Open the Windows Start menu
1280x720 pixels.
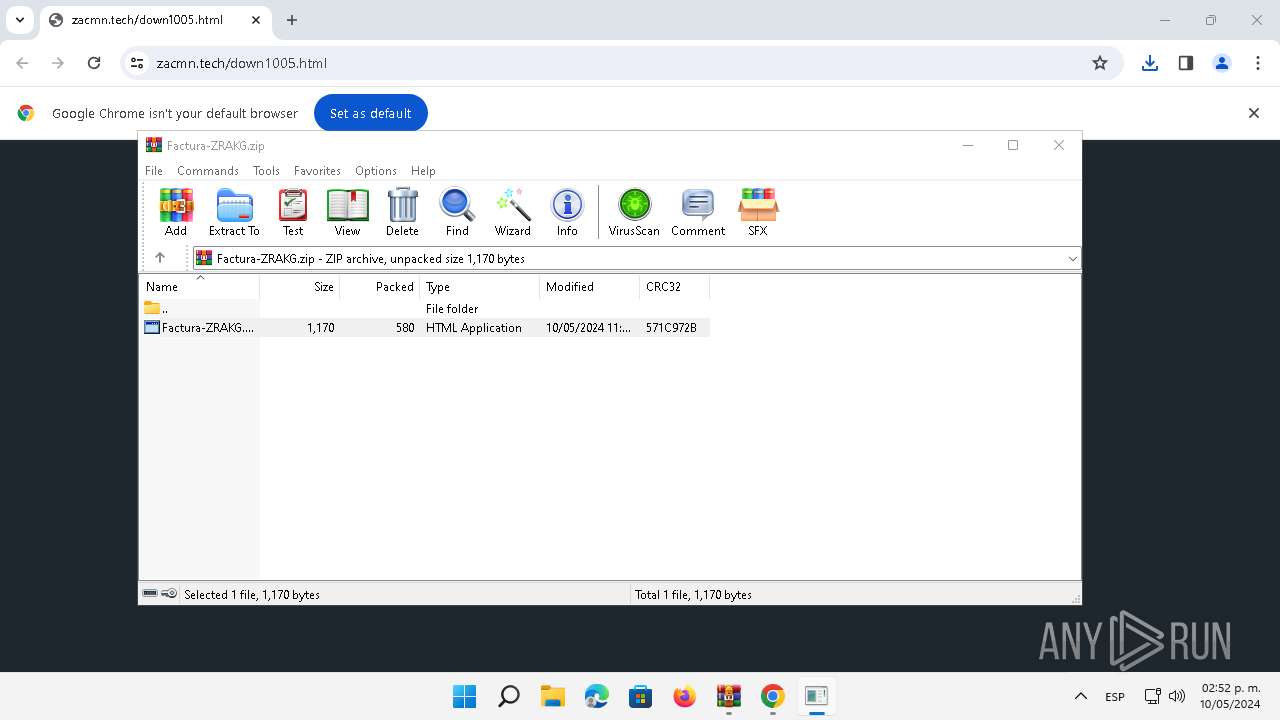465,696
